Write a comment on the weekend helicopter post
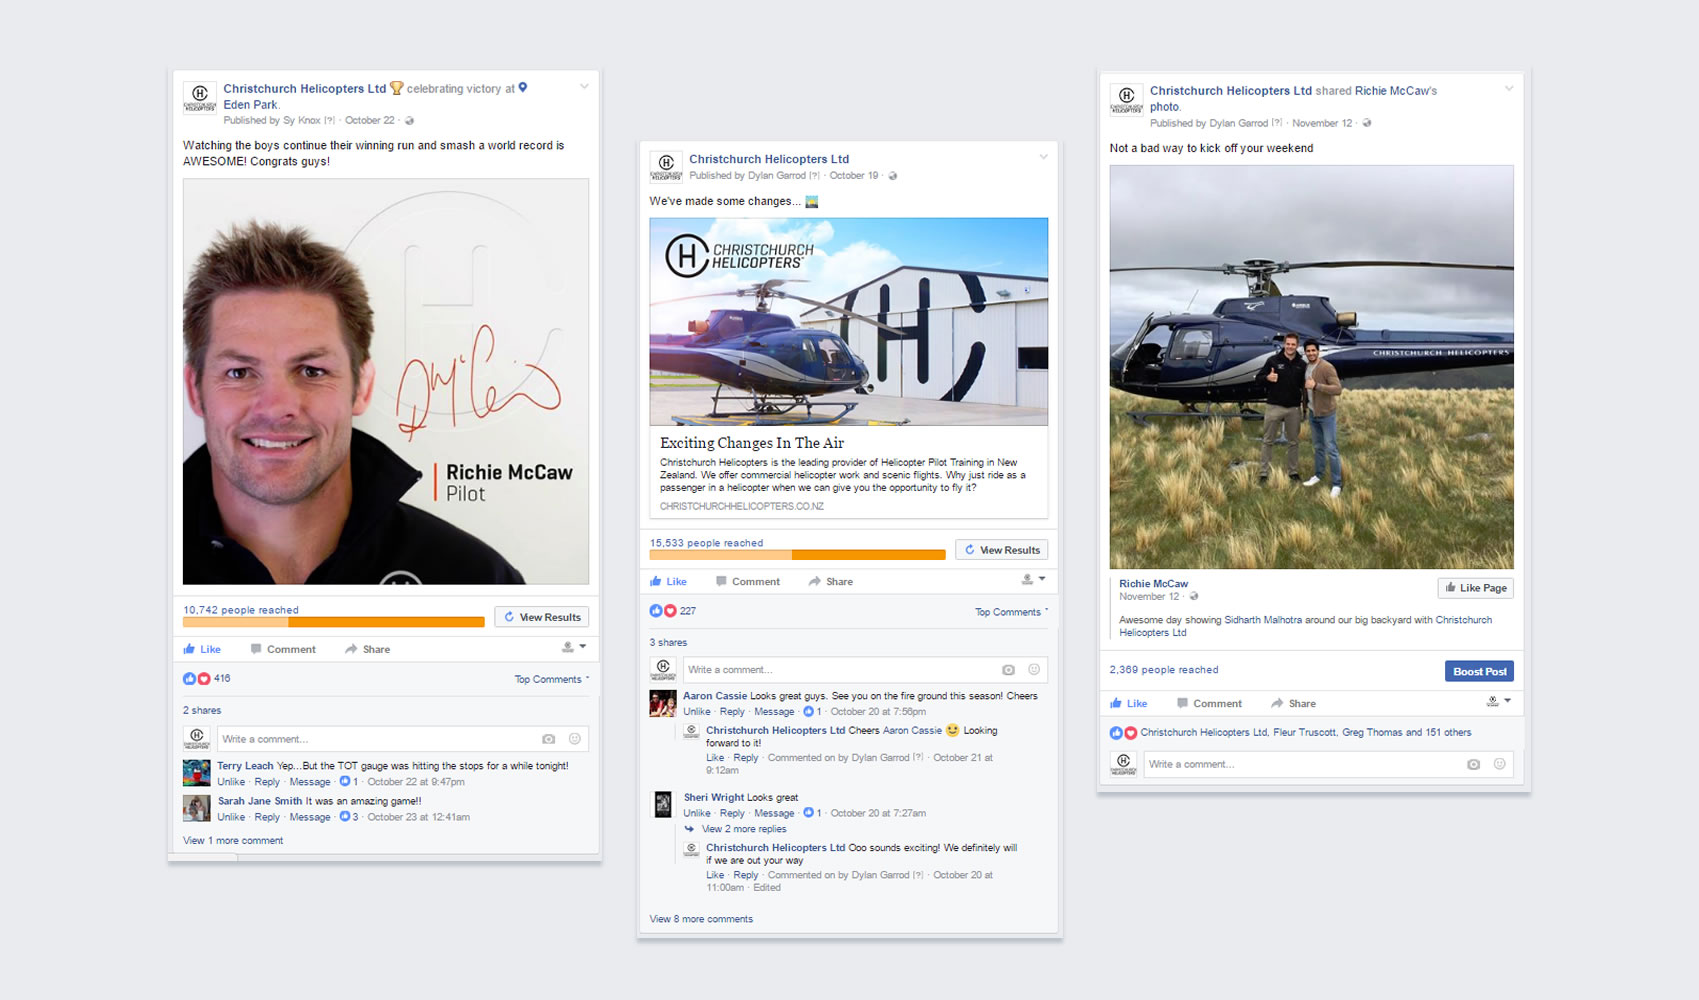 pos(1327,764)
